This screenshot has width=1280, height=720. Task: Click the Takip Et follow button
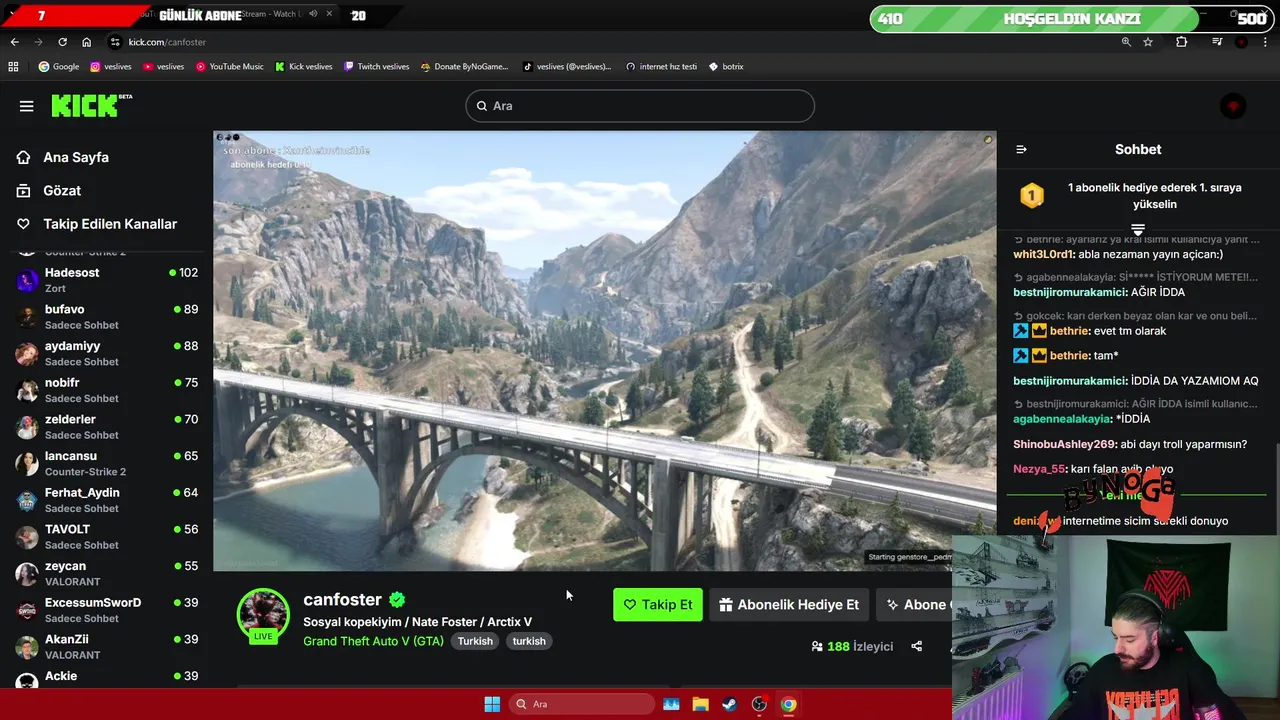pyautogui.click(x=658, y=605)
